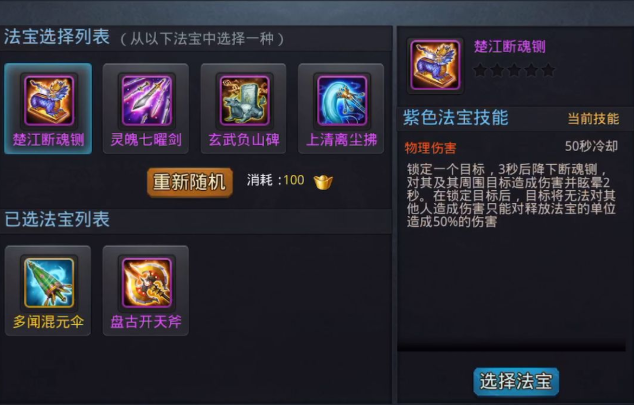
Task: Click the 消耗:100 cost text
Action: tap(275, 180)
